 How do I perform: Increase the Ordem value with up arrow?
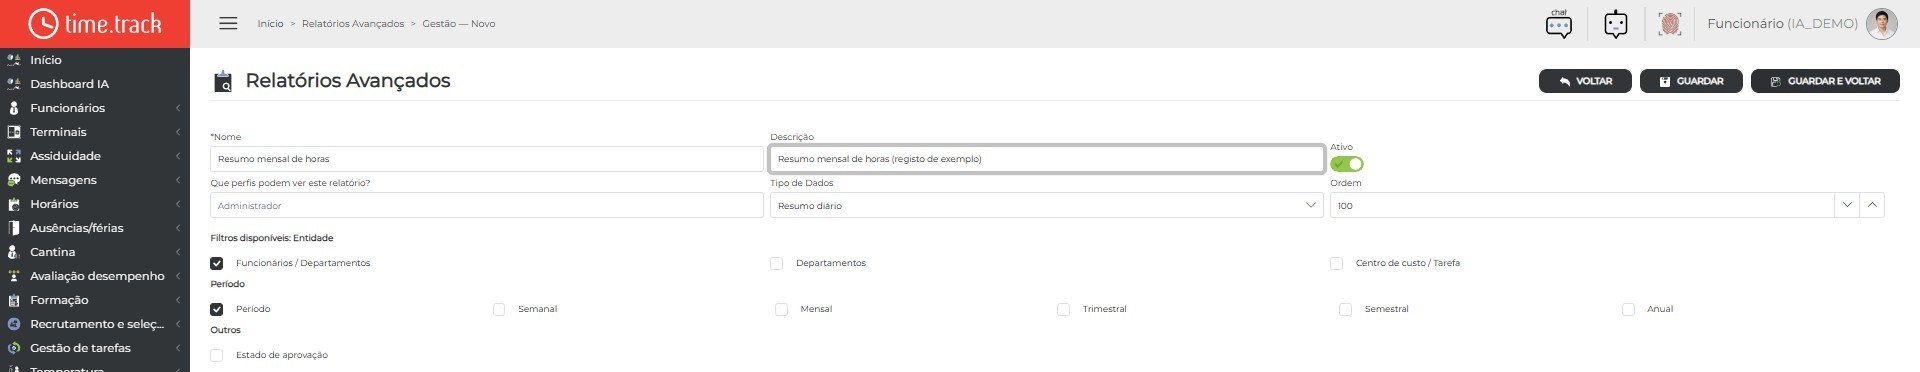coord(1872,205)
